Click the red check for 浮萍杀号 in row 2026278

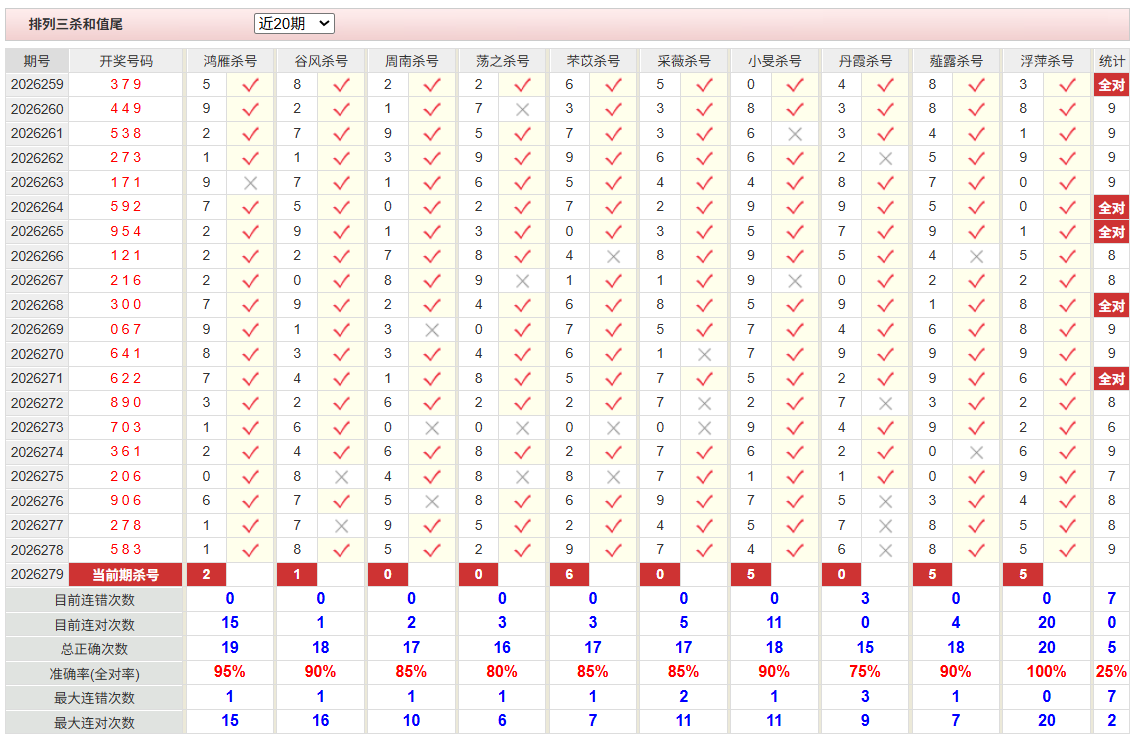[1067, 550]
